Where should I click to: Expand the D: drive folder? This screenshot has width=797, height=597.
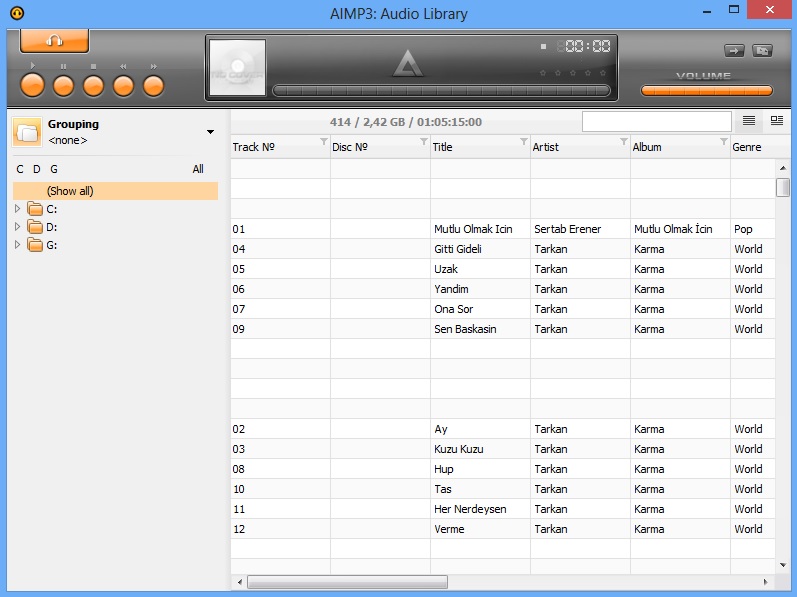point(17,227)
